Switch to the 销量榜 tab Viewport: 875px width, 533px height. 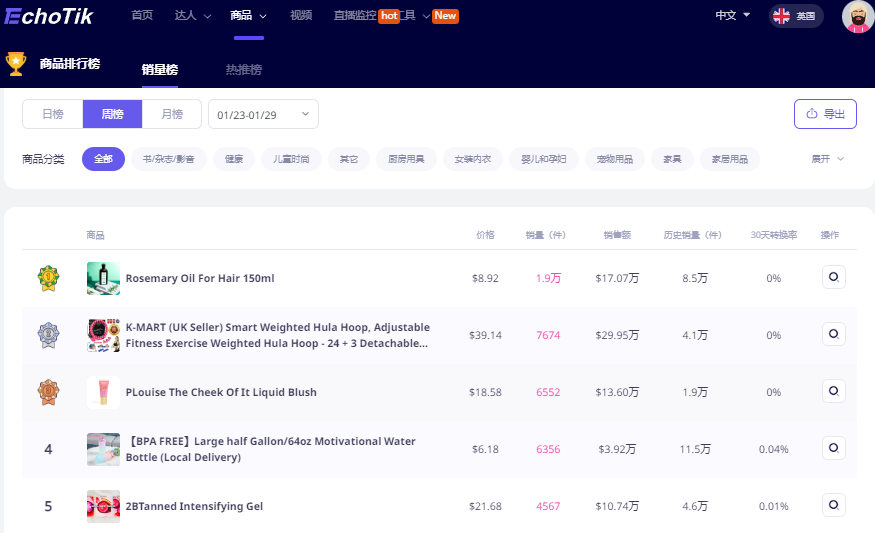[x=160, y=70]
